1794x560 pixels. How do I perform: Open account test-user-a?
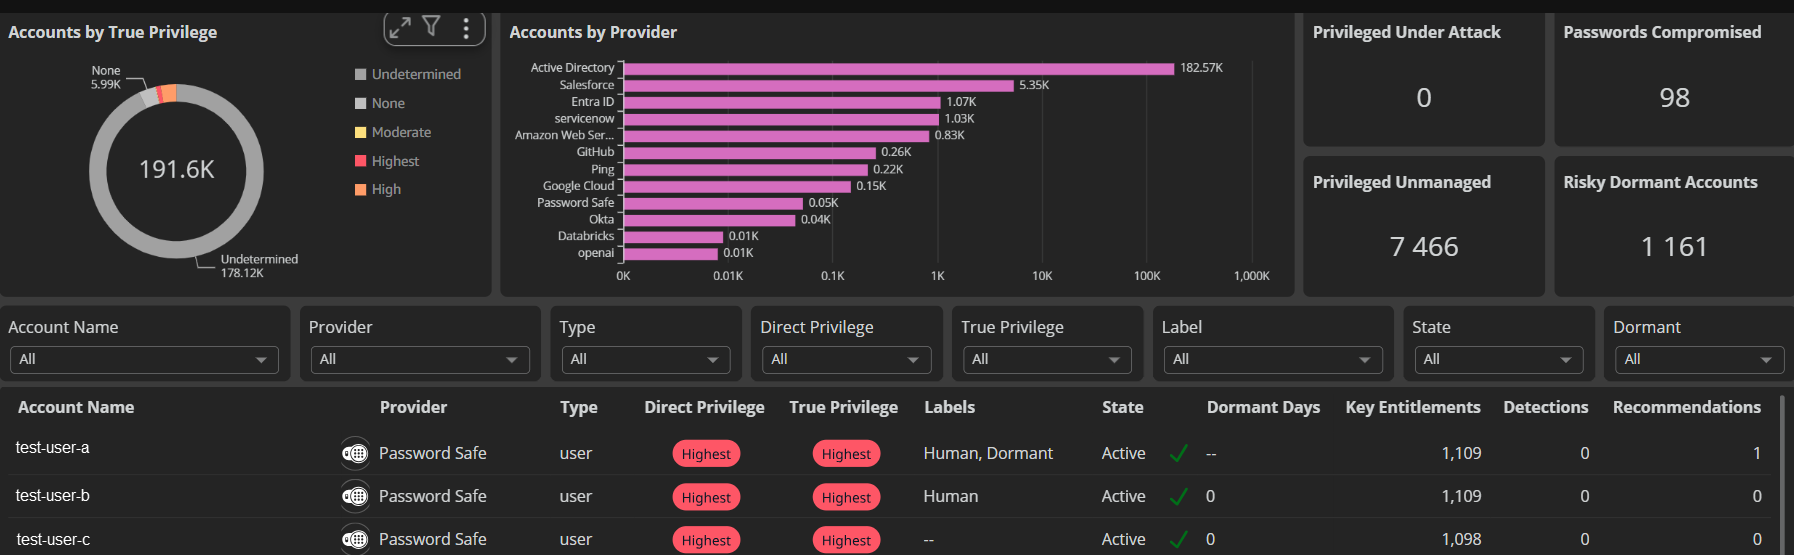tap(53, 448)
